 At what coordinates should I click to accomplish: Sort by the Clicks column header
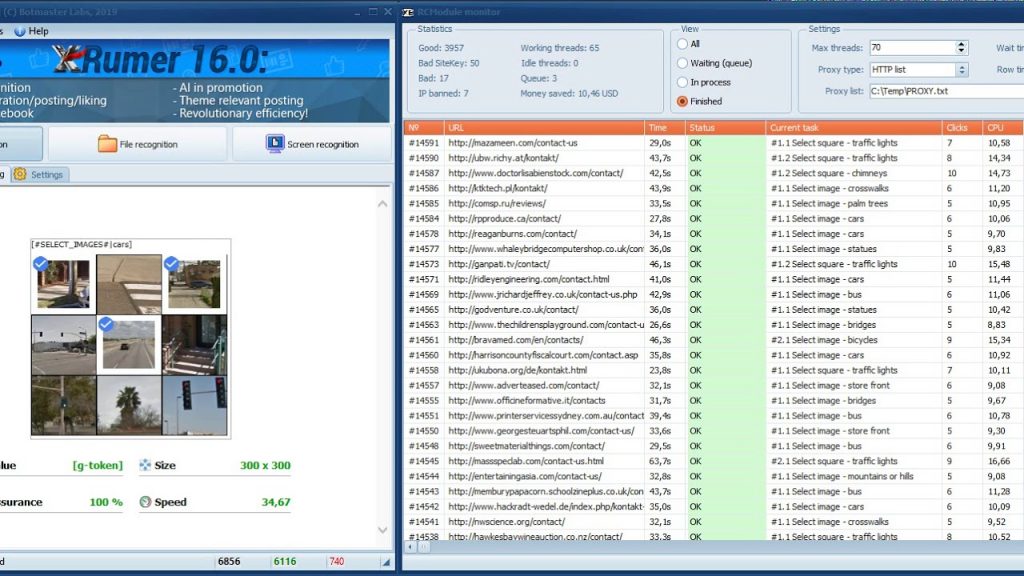coord(961,127)
